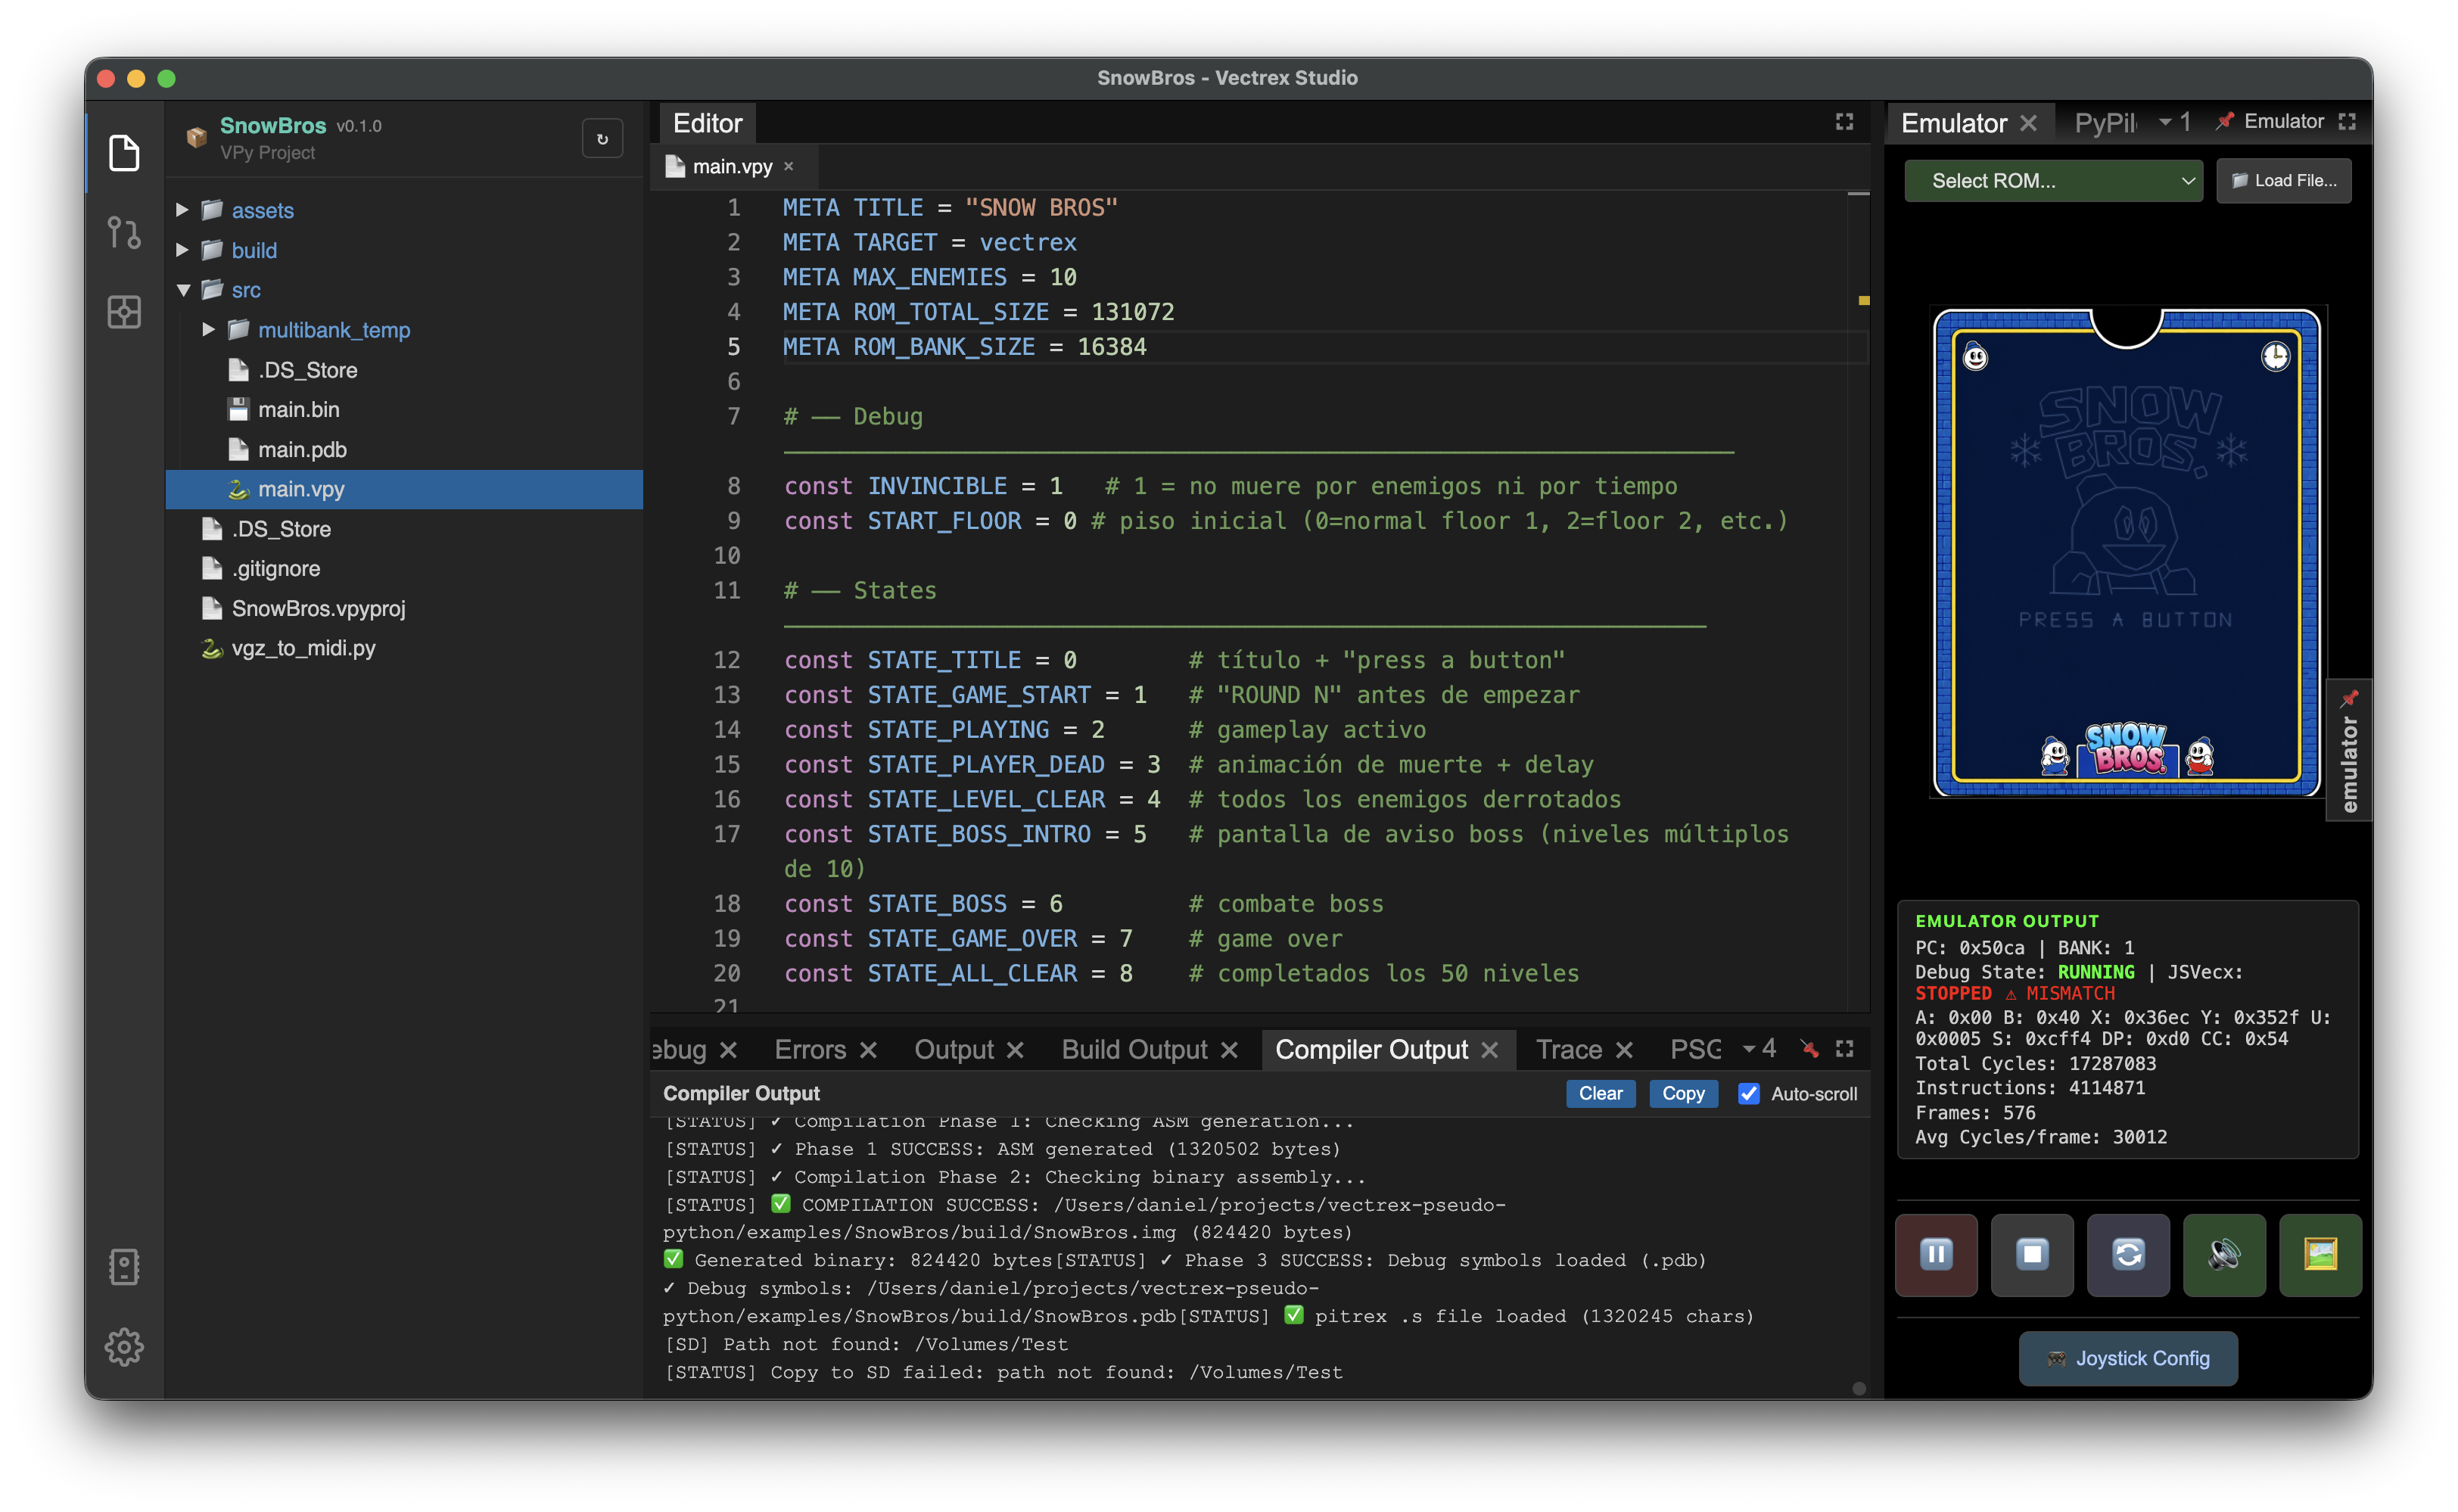2458x1512 pixels.
Task: Maximize the Editor panel
Action: click(x=1844, y=122)
